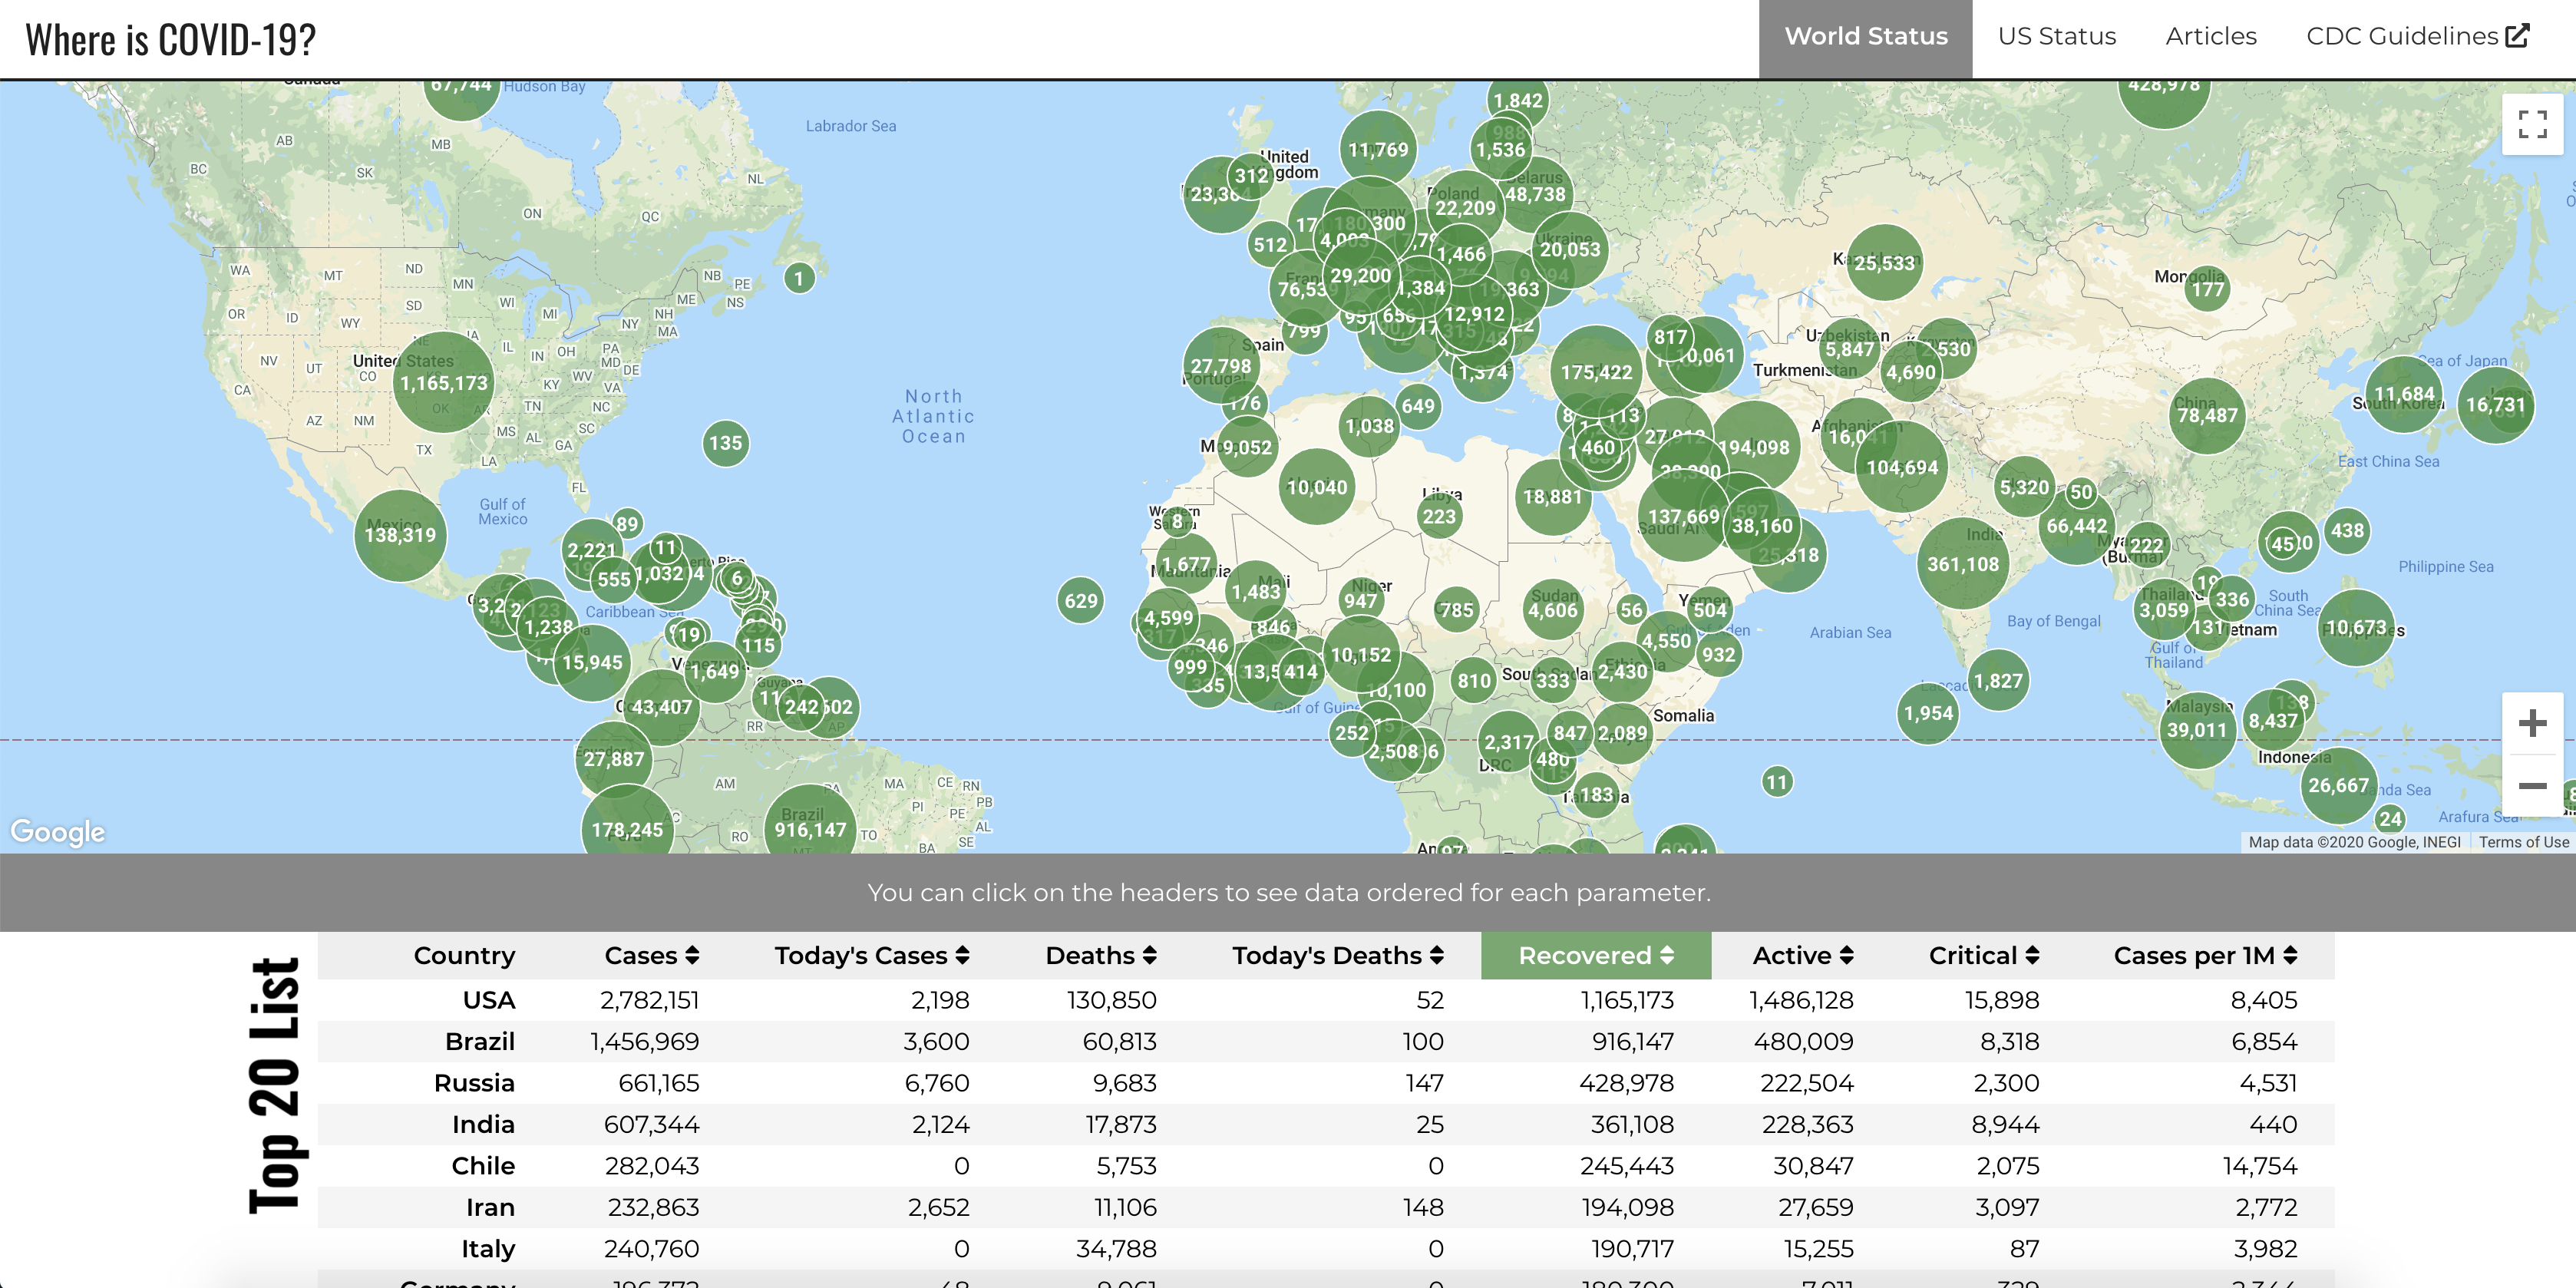This screenshot has height=1288, width=2576.
Task: Sort table by Active column
Action: (x=1802, y=956)
